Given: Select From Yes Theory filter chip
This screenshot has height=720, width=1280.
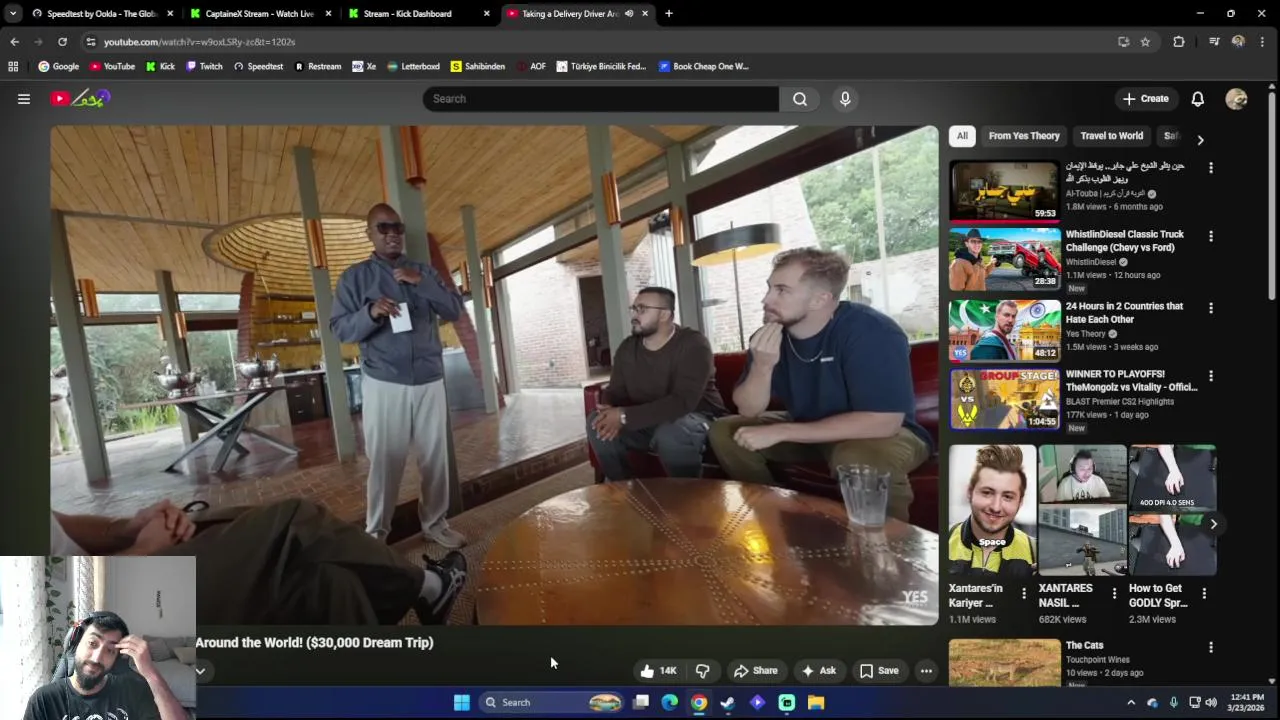Looking at the screenshot, I should pos(1024,136).
